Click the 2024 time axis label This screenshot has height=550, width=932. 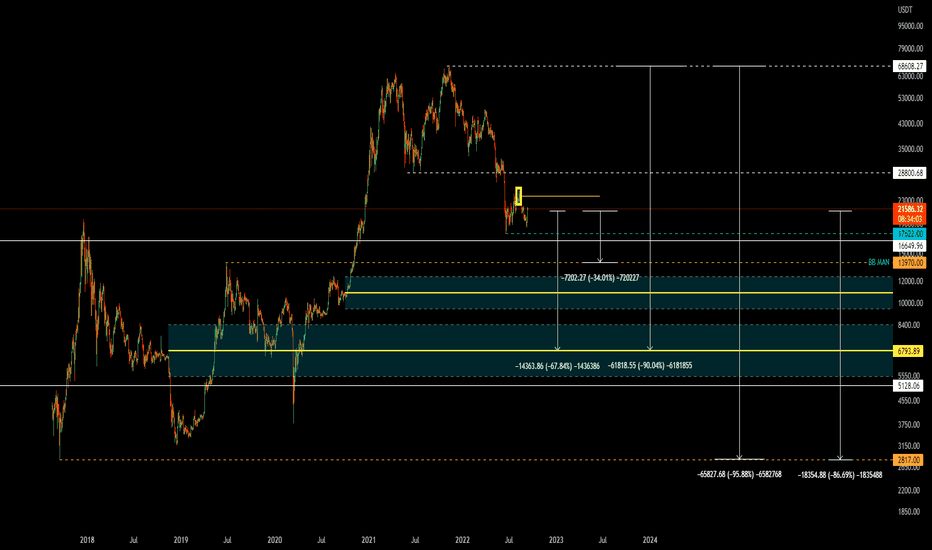tap(650, 540)
